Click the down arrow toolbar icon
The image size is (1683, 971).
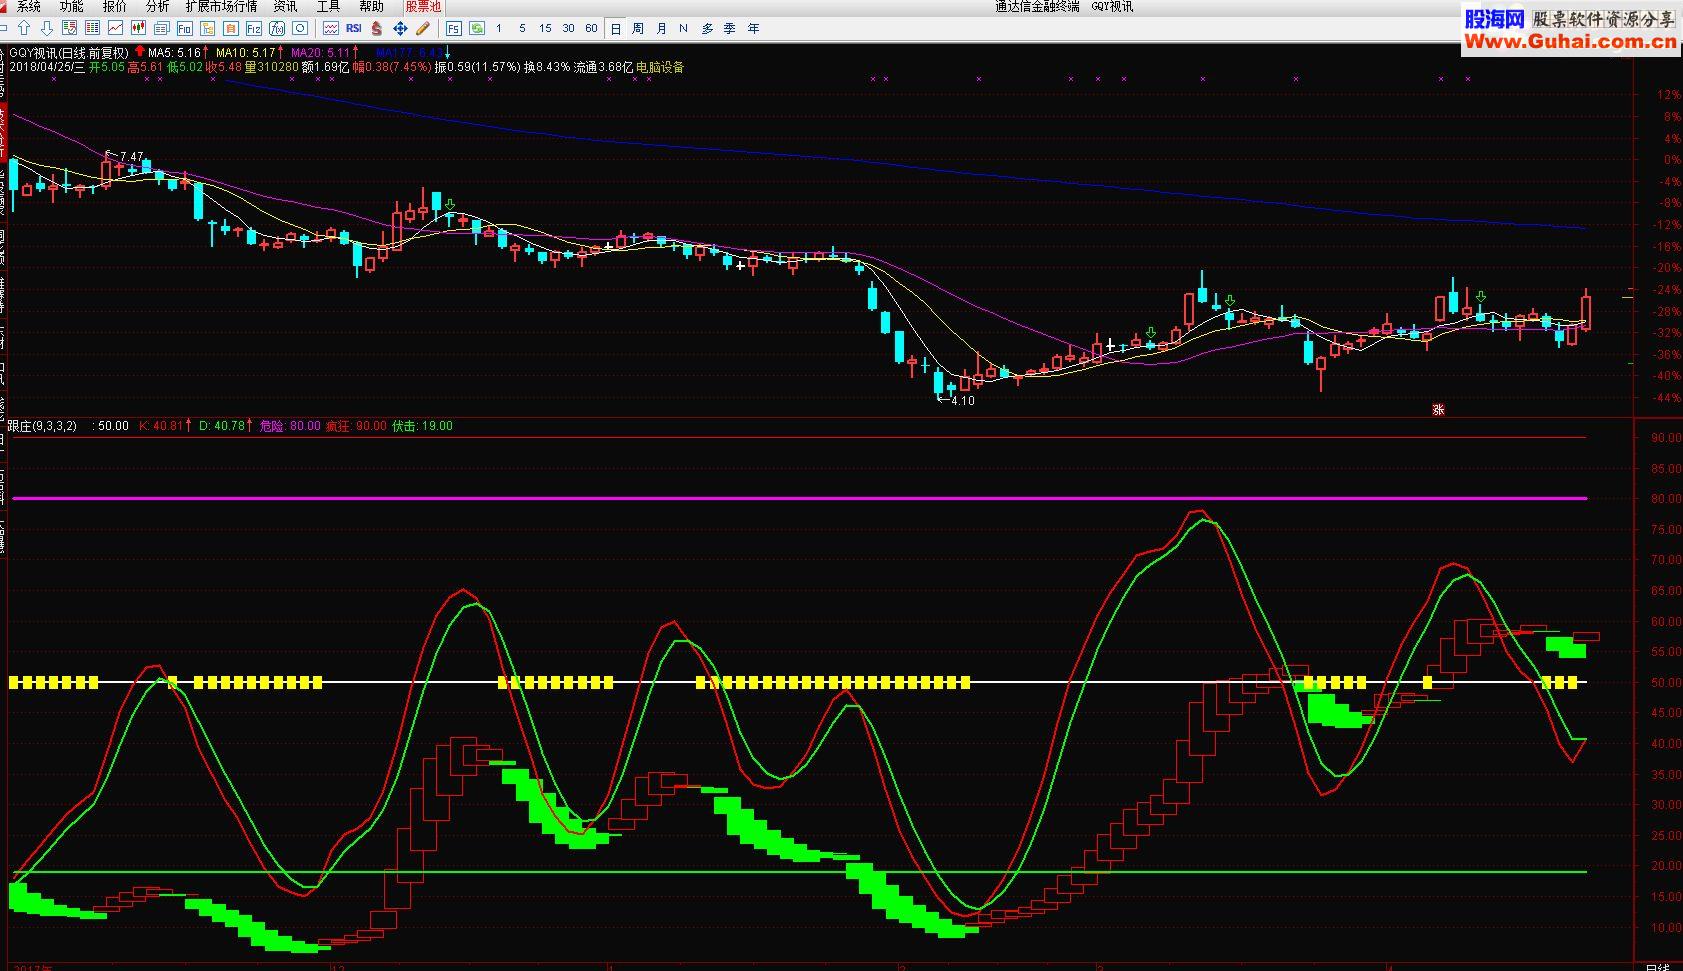47,28
